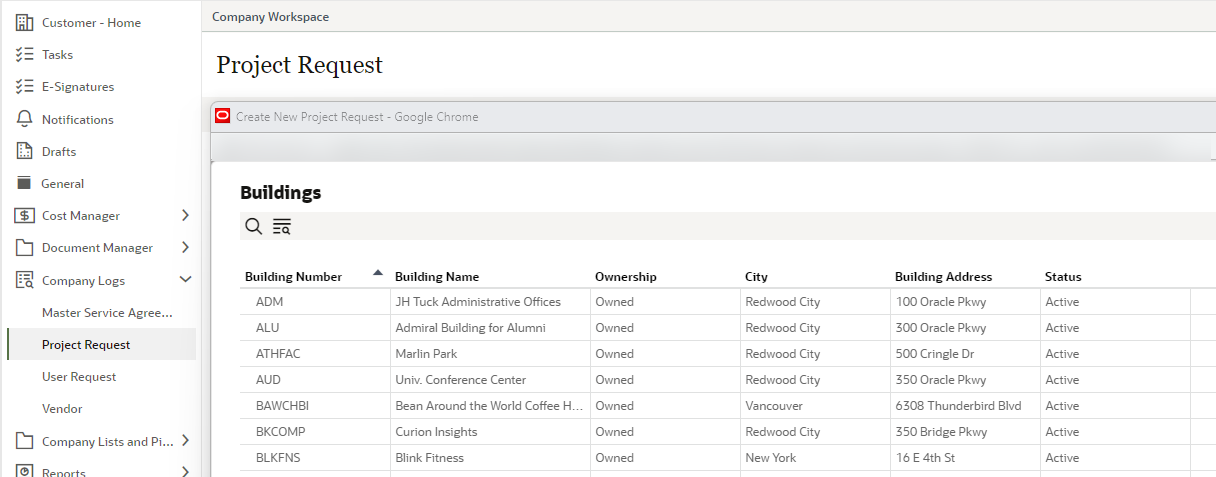Click Bean Around the World Coffee cell

tap(489, 405)
